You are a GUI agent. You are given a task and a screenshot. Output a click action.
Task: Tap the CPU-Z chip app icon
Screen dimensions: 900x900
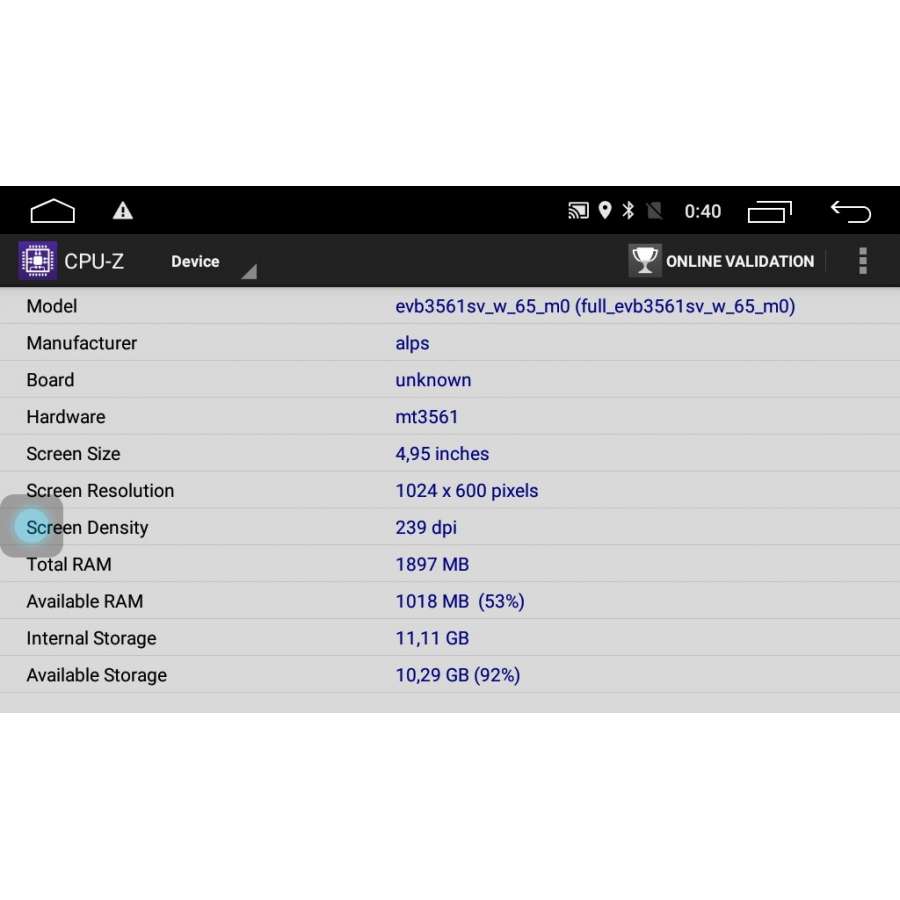coord(37,261)
